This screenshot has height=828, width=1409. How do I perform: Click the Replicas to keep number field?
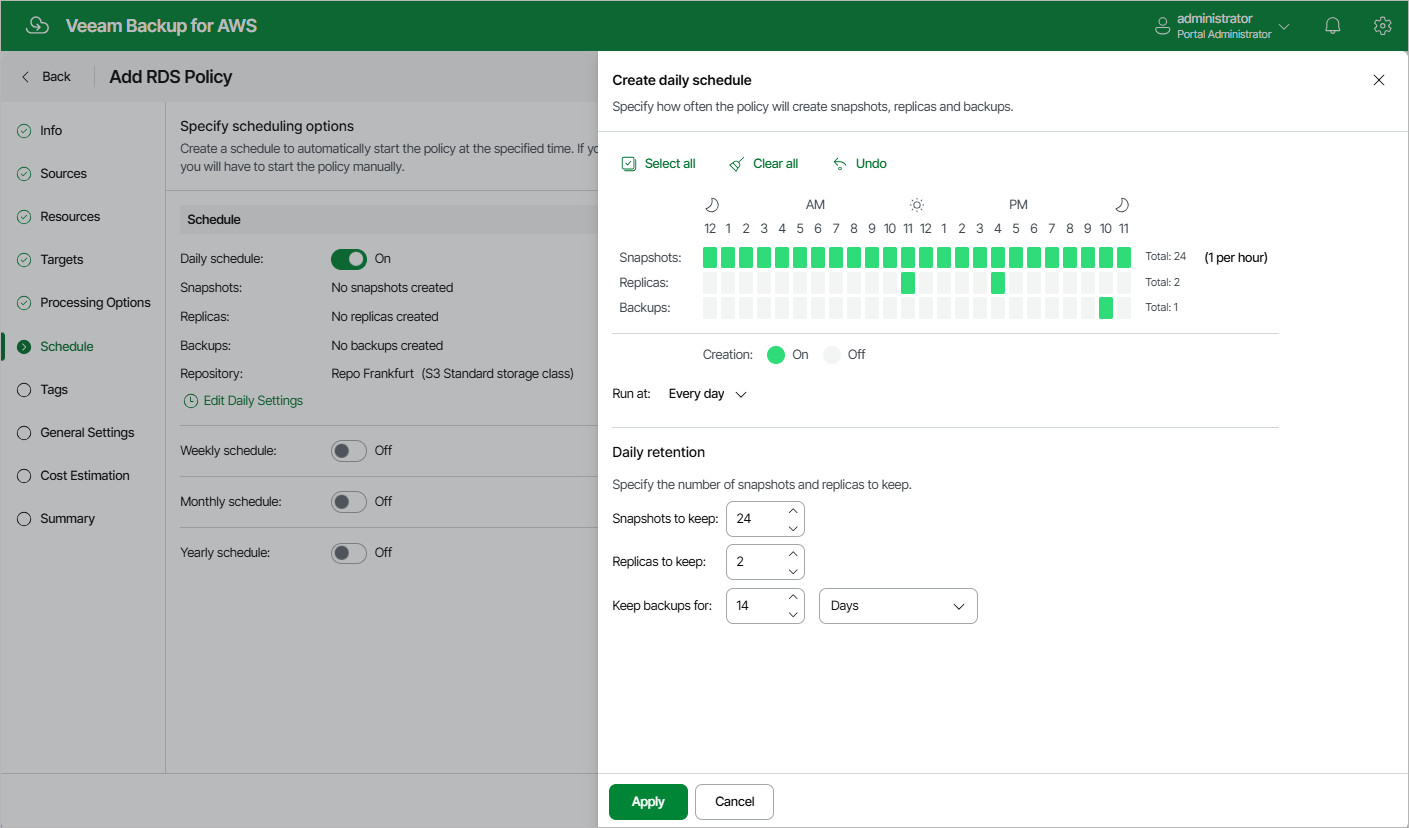(765, 563)
